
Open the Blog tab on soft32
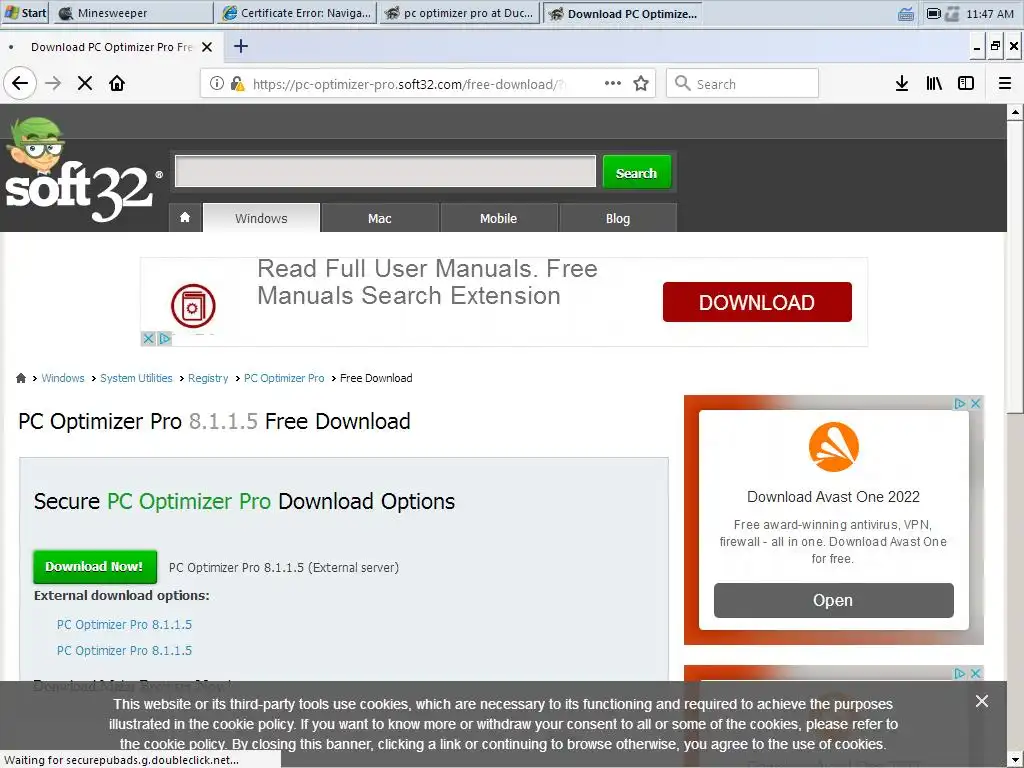click(x=618, y=218)
